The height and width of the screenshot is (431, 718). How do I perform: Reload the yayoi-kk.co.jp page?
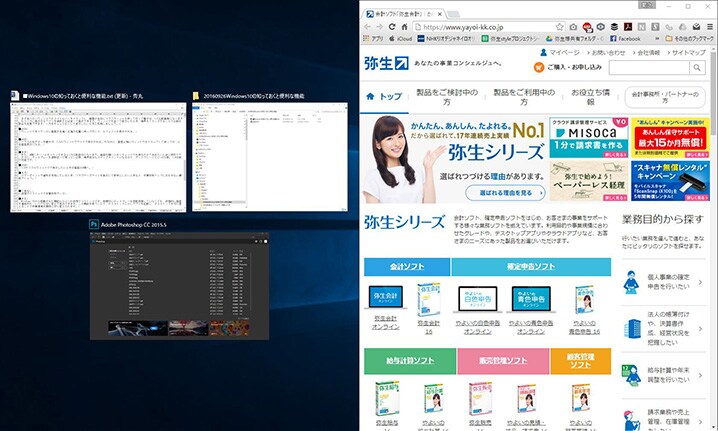tap(392, 27)
